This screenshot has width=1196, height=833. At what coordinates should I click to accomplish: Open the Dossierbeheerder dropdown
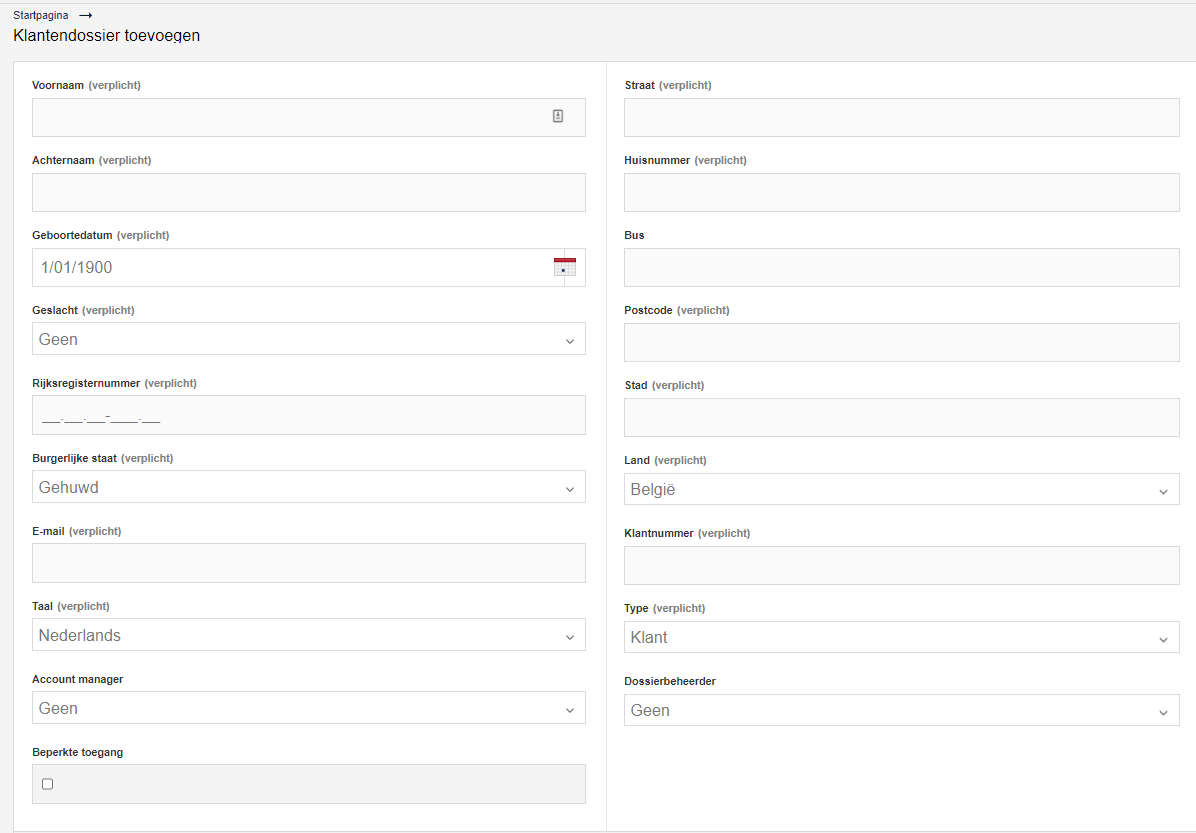pos(901,710)
